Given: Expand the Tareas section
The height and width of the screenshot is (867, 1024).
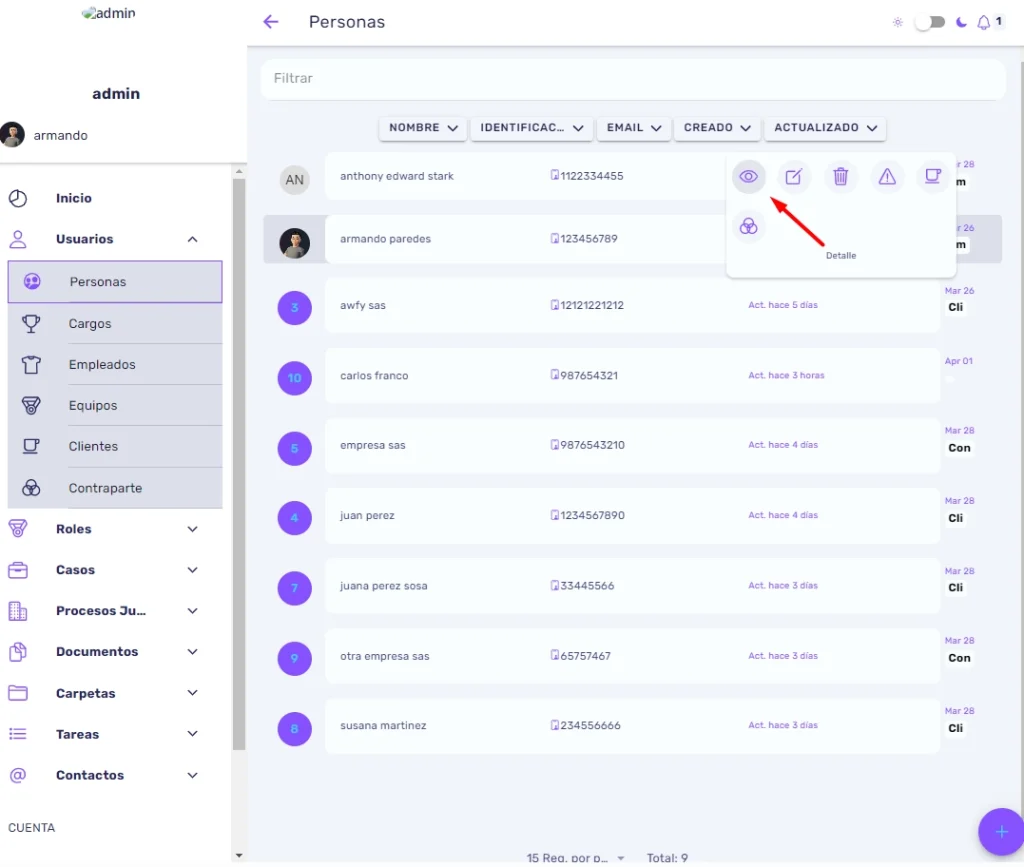Looking at the screenshot, I should pyautogui.click(x=192, y=734).
